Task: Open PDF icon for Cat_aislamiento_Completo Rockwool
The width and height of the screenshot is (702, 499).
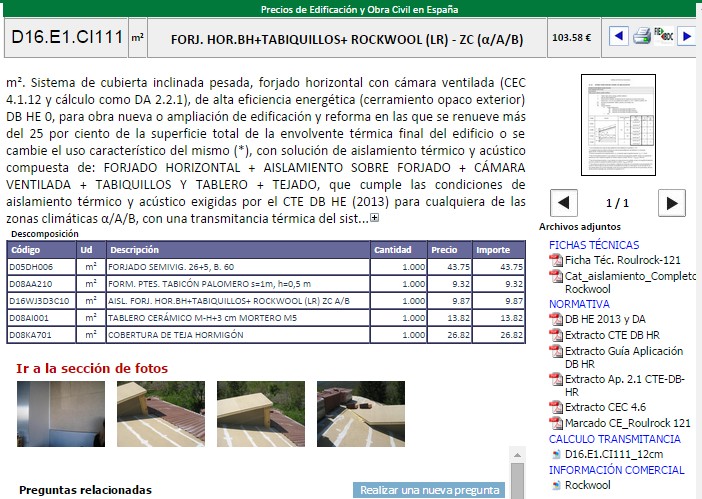Action: coord(556,276)
